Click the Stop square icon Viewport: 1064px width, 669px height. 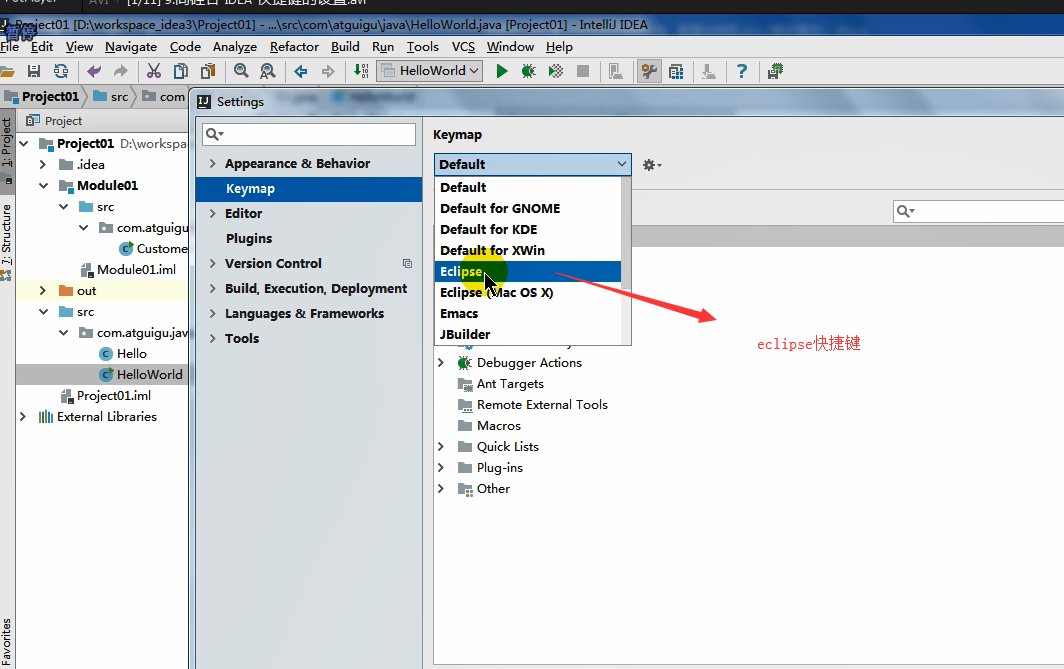tap(583, 71)
